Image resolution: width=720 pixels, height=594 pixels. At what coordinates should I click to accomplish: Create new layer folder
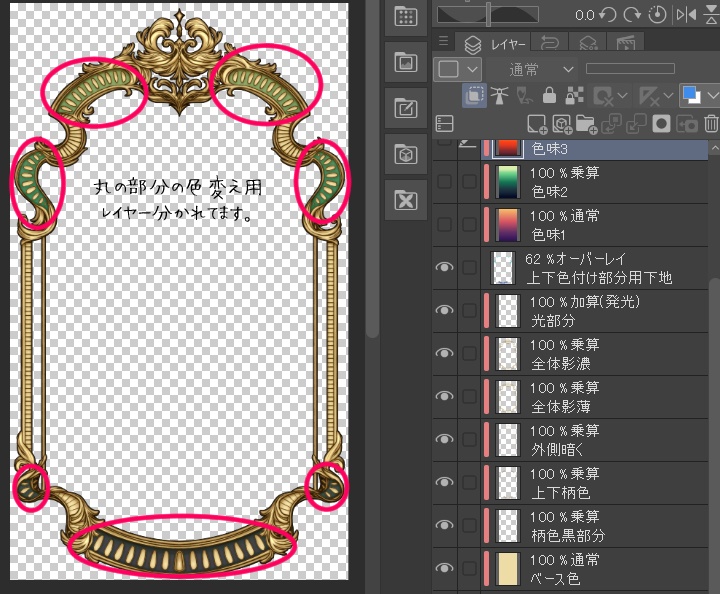[586, 124]
